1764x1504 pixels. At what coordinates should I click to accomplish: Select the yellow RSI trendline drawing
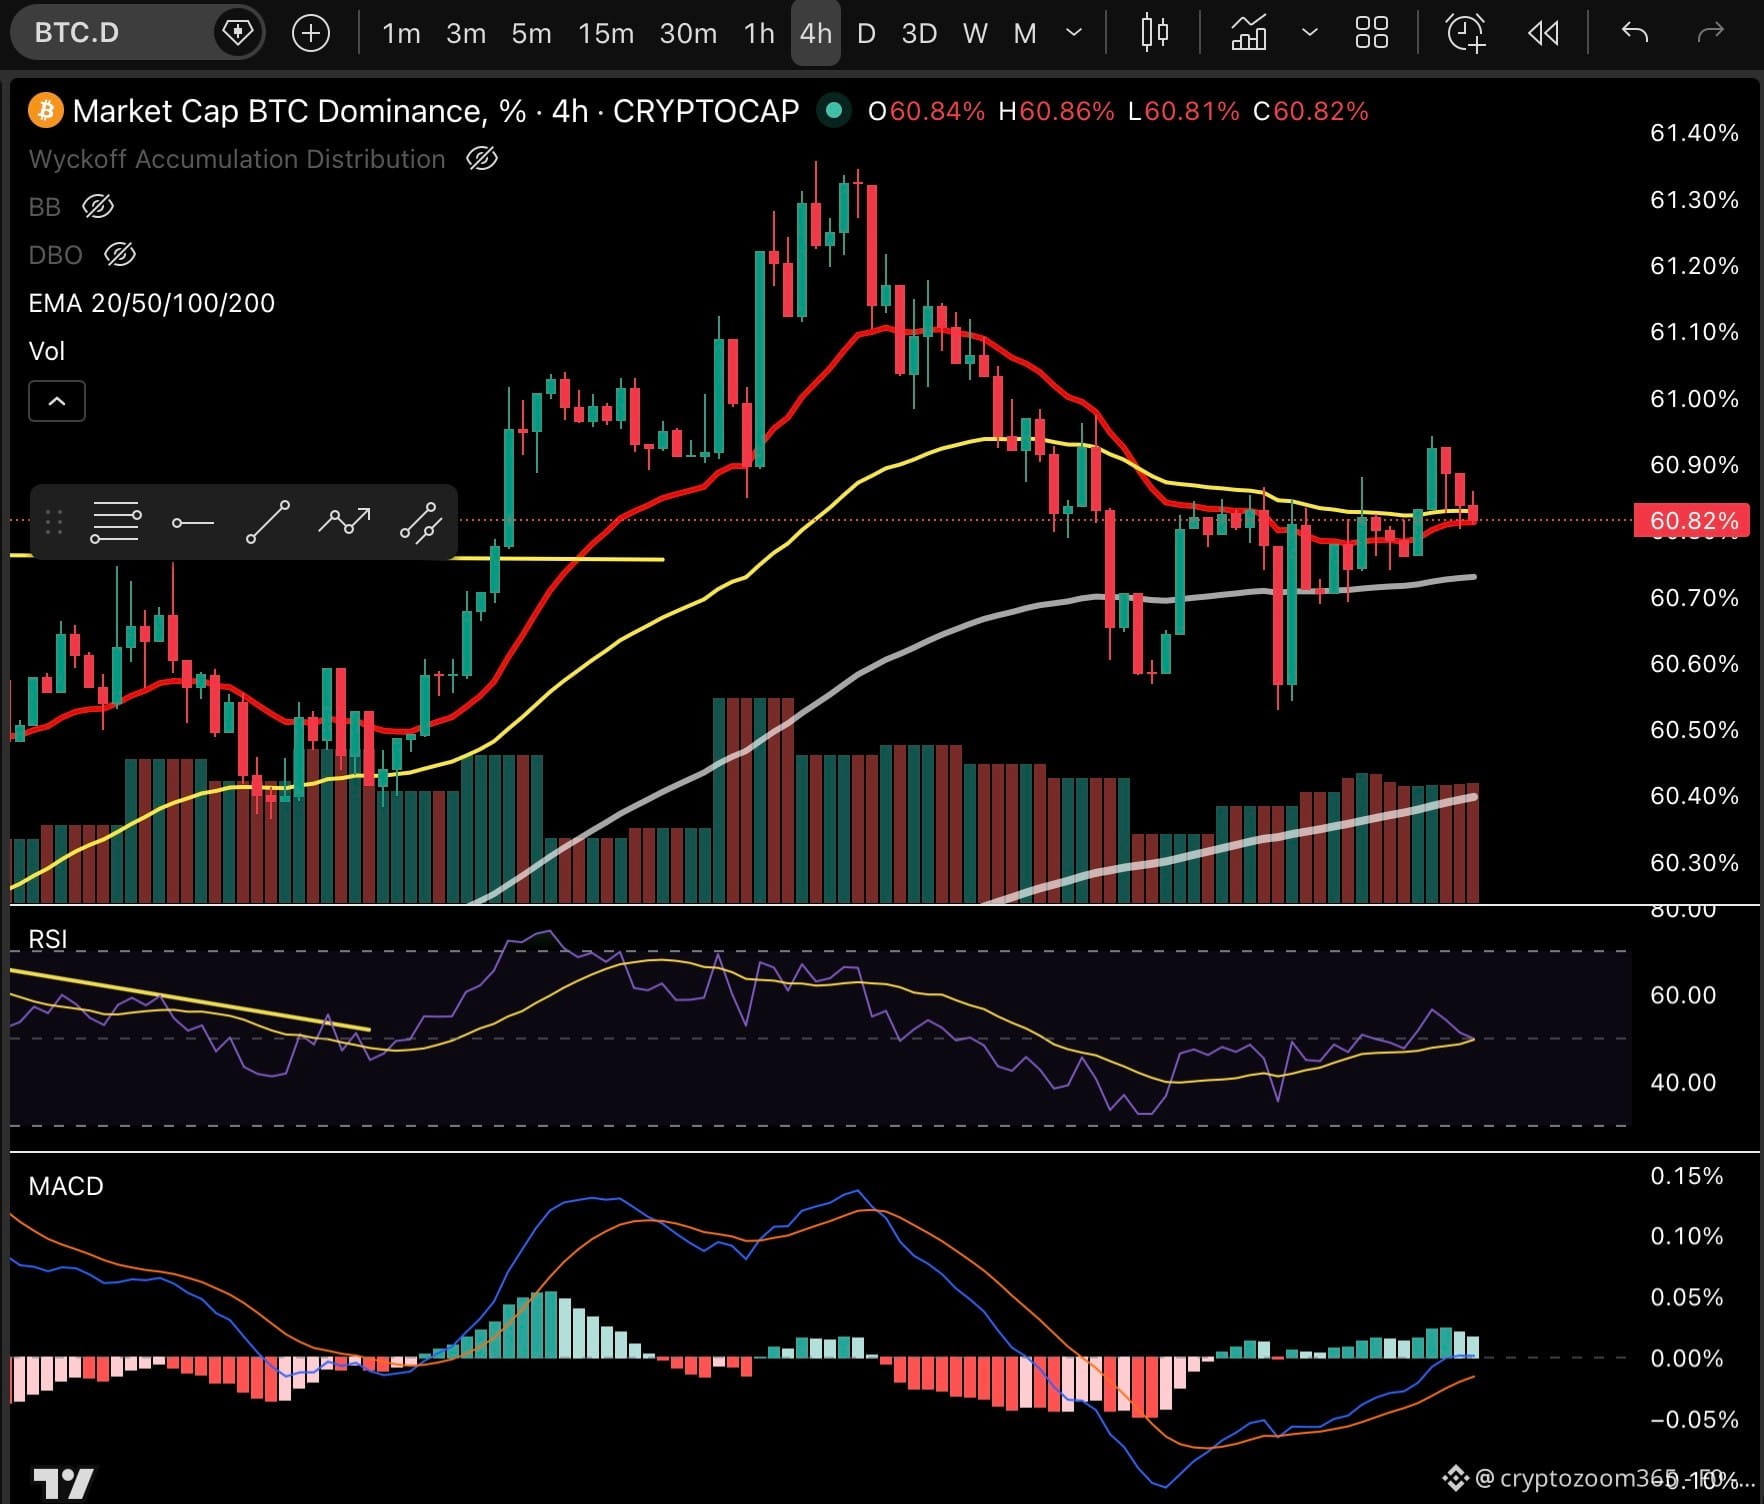click(x=190, y=1000)
